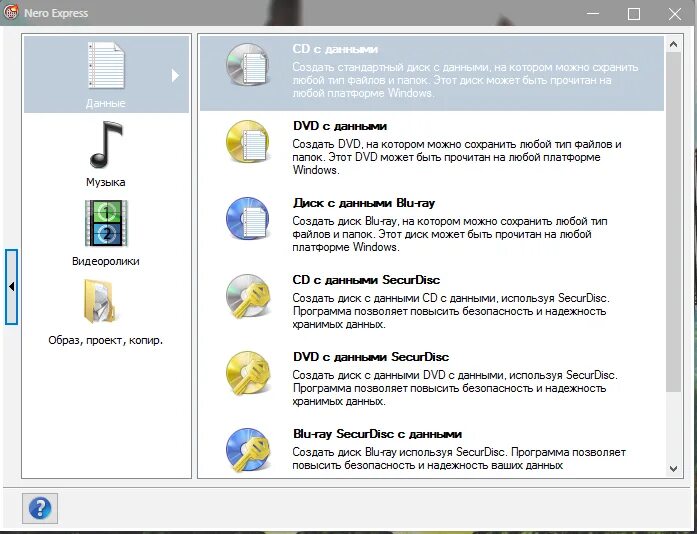Click the scrollbar down arrow
The image size is (697, 534).
(673, 469)
